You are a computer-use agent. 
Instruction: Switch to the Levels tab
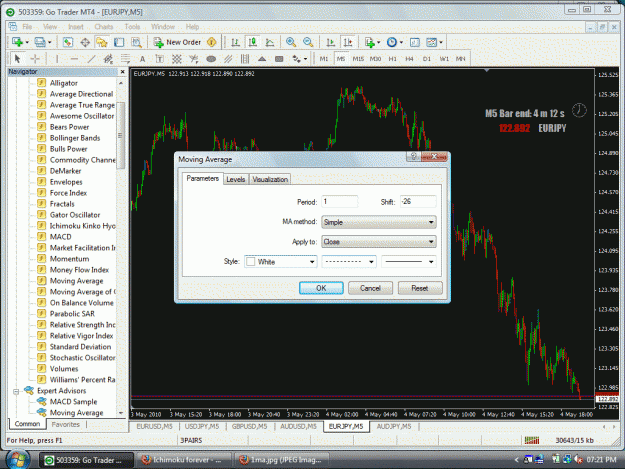click(236, 179)
